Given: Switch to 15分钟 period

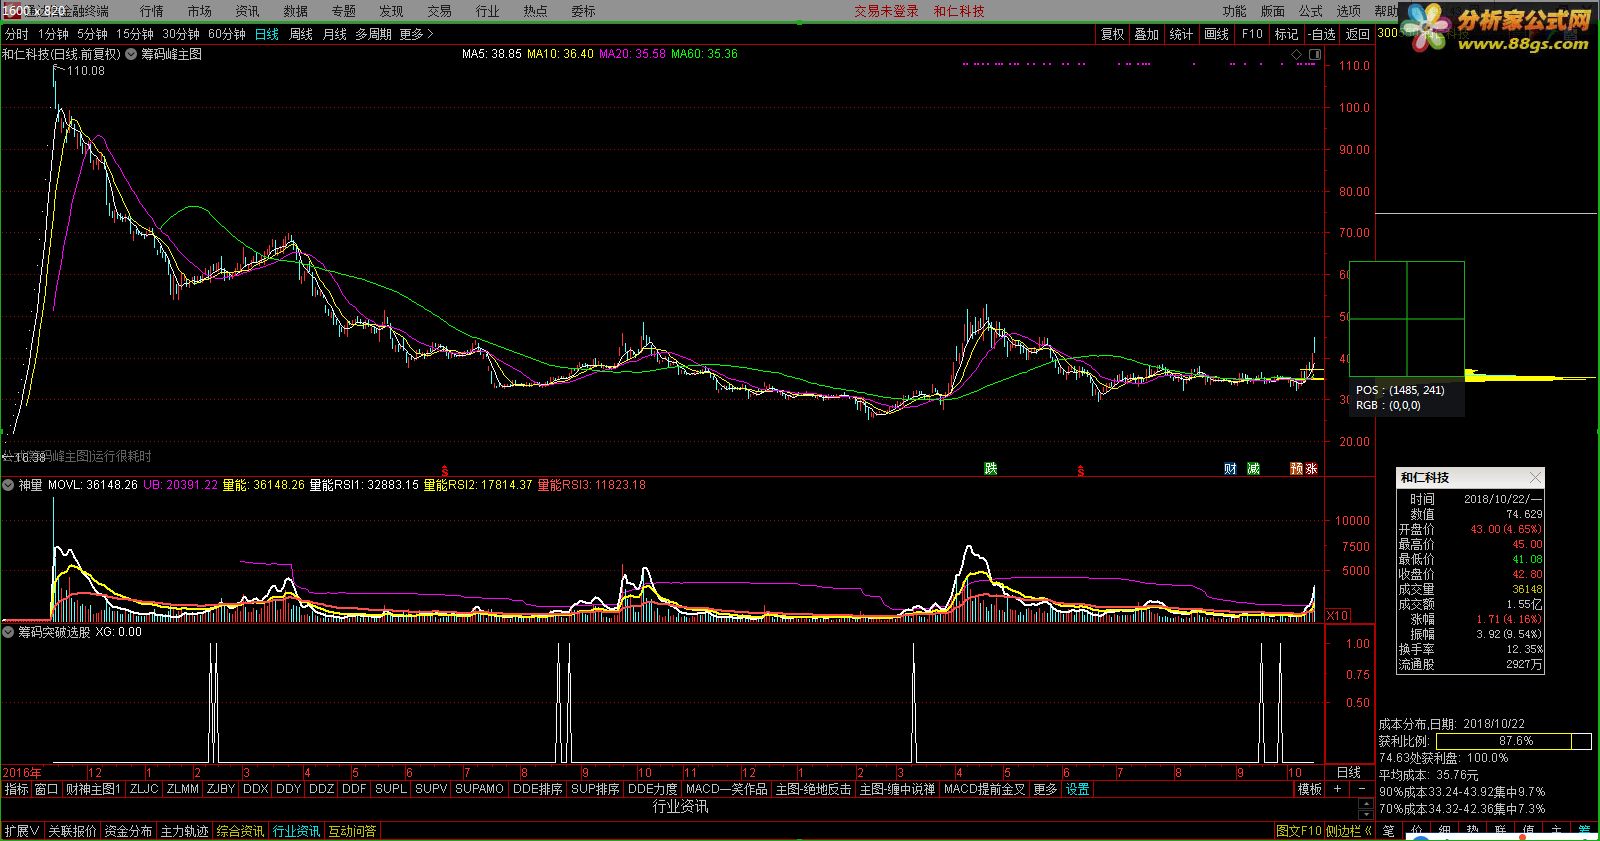Looking at the screenshot, I should (135, 34).
